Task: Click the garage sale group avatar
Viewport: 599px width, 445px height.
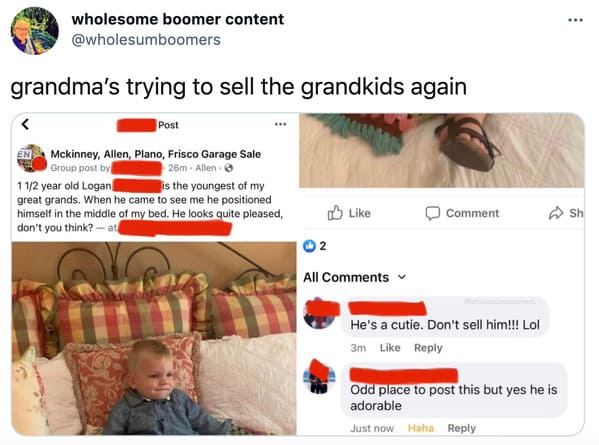Action: click(x=32, y=159)
